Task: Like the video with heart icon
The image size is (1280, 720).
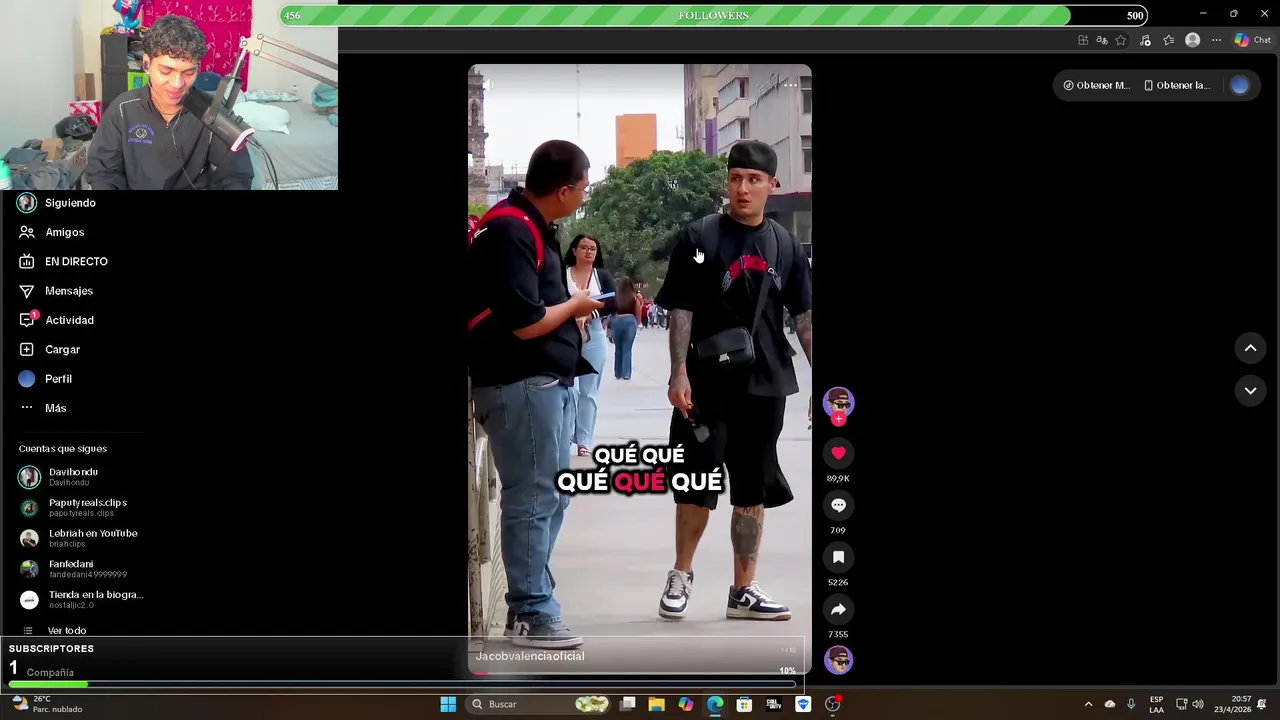Action: tap(838, 453)
